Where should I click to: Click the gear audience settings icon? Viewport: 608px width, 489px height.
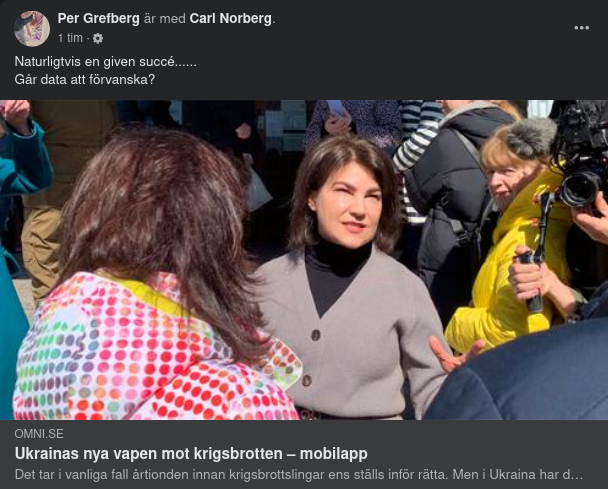point(98,38)
